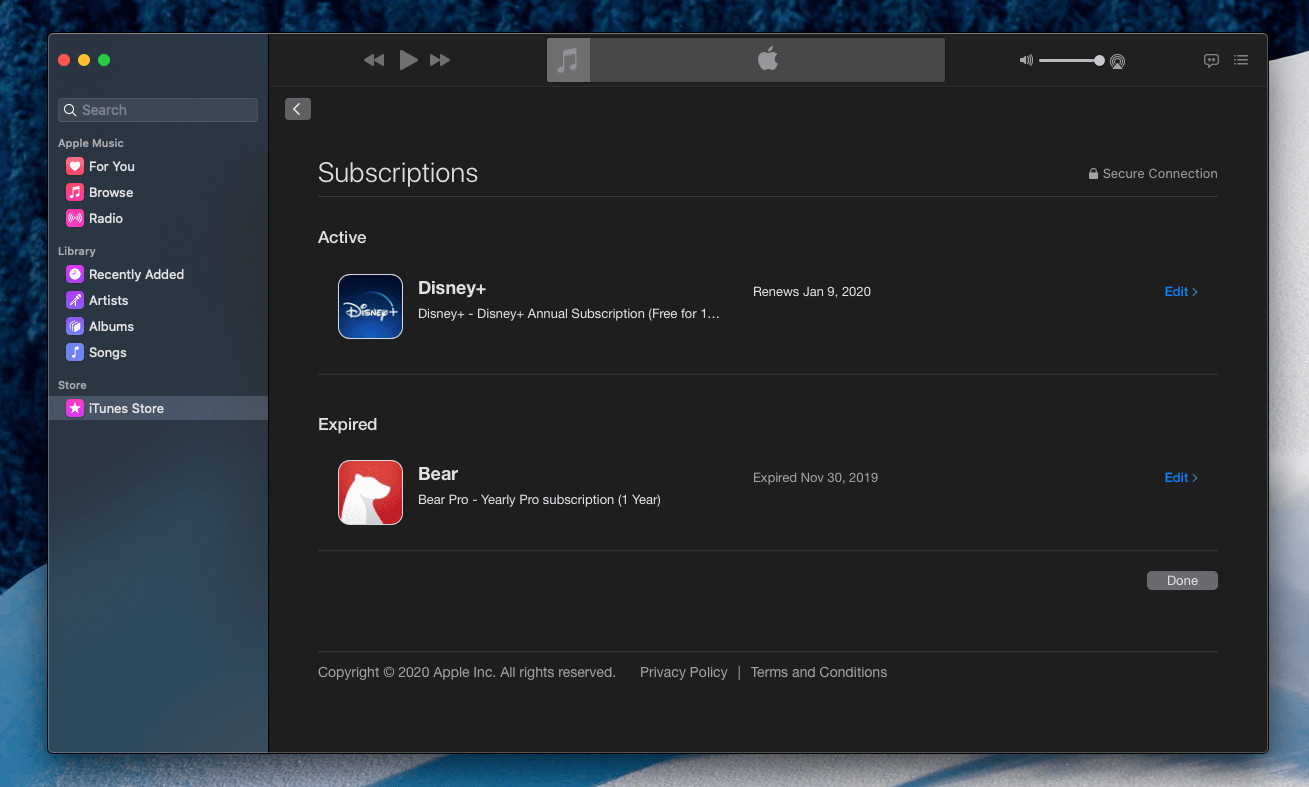The image size is (1309, 787).
Task: Open the Up Next list icon
Action: click(x=1241, y=60)
